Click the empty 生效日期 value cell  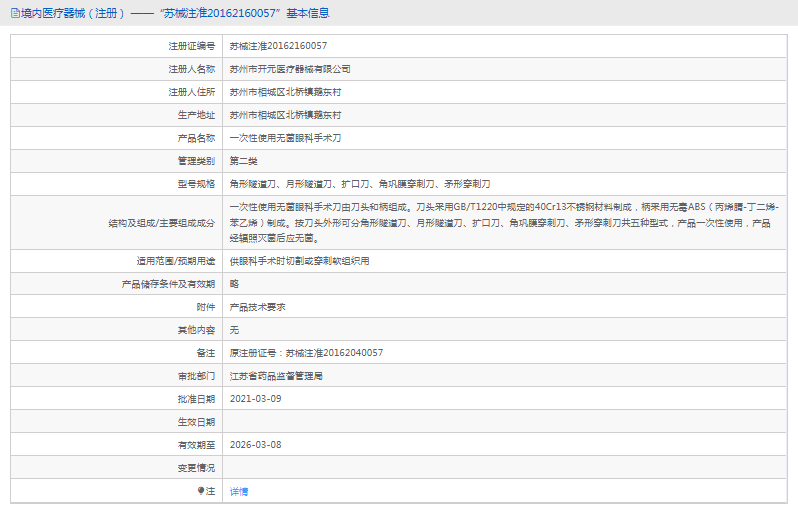click(x=500, y=422)
